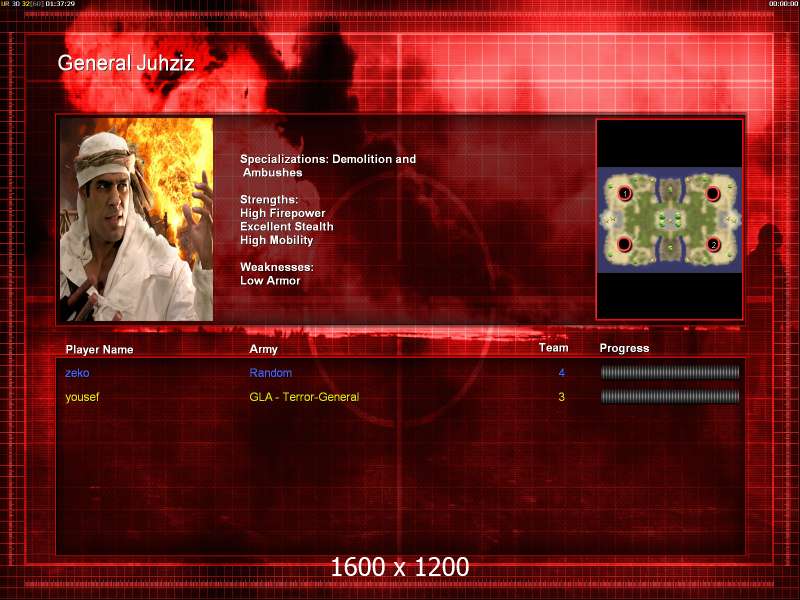Viewport: 800px width, 600px height.
Task: Click the 'High Firepower' line
Action: [283, 213]
